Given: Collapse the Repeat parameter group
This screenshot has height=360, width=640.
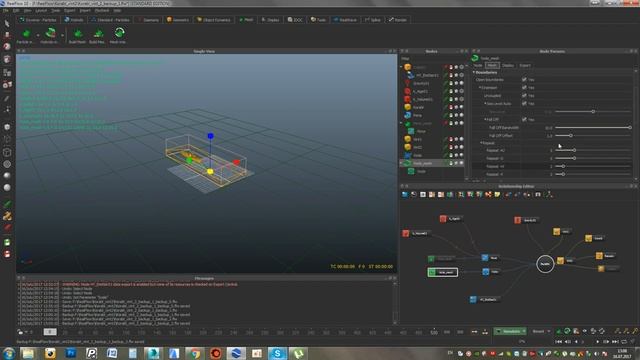Looking at the screenshot, I should (481, 143).
